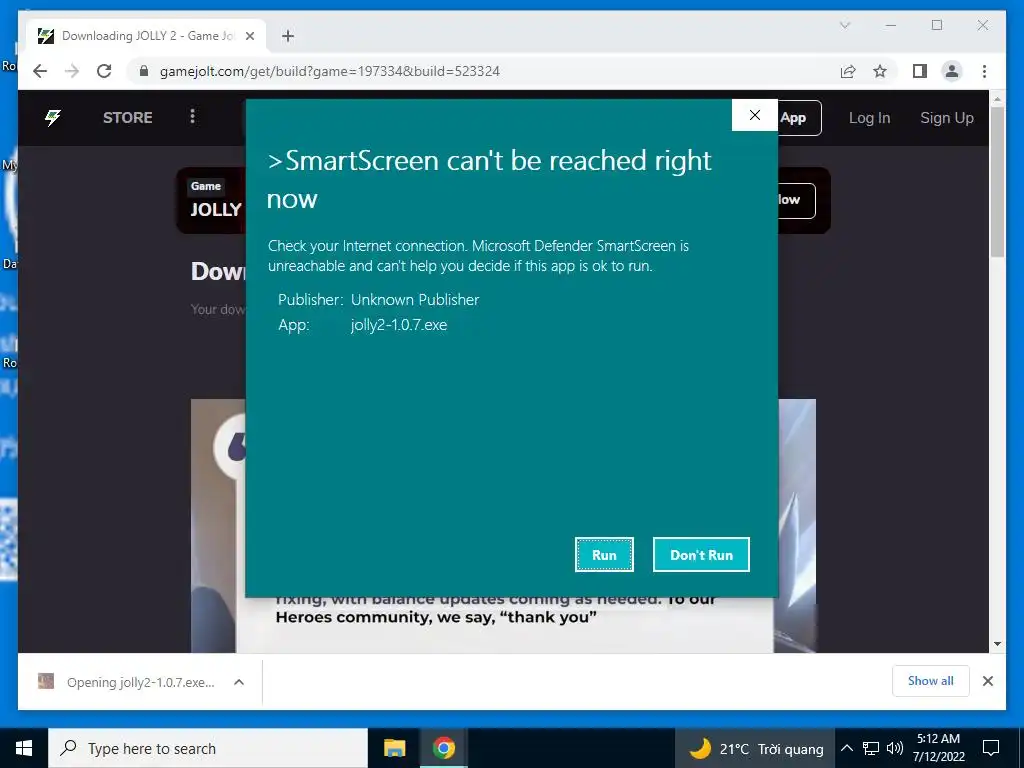This screenshot has height=768, width=1024.
Task: Open a new Chrome tab
Action: pyautogui.click(x=288, y=36)
